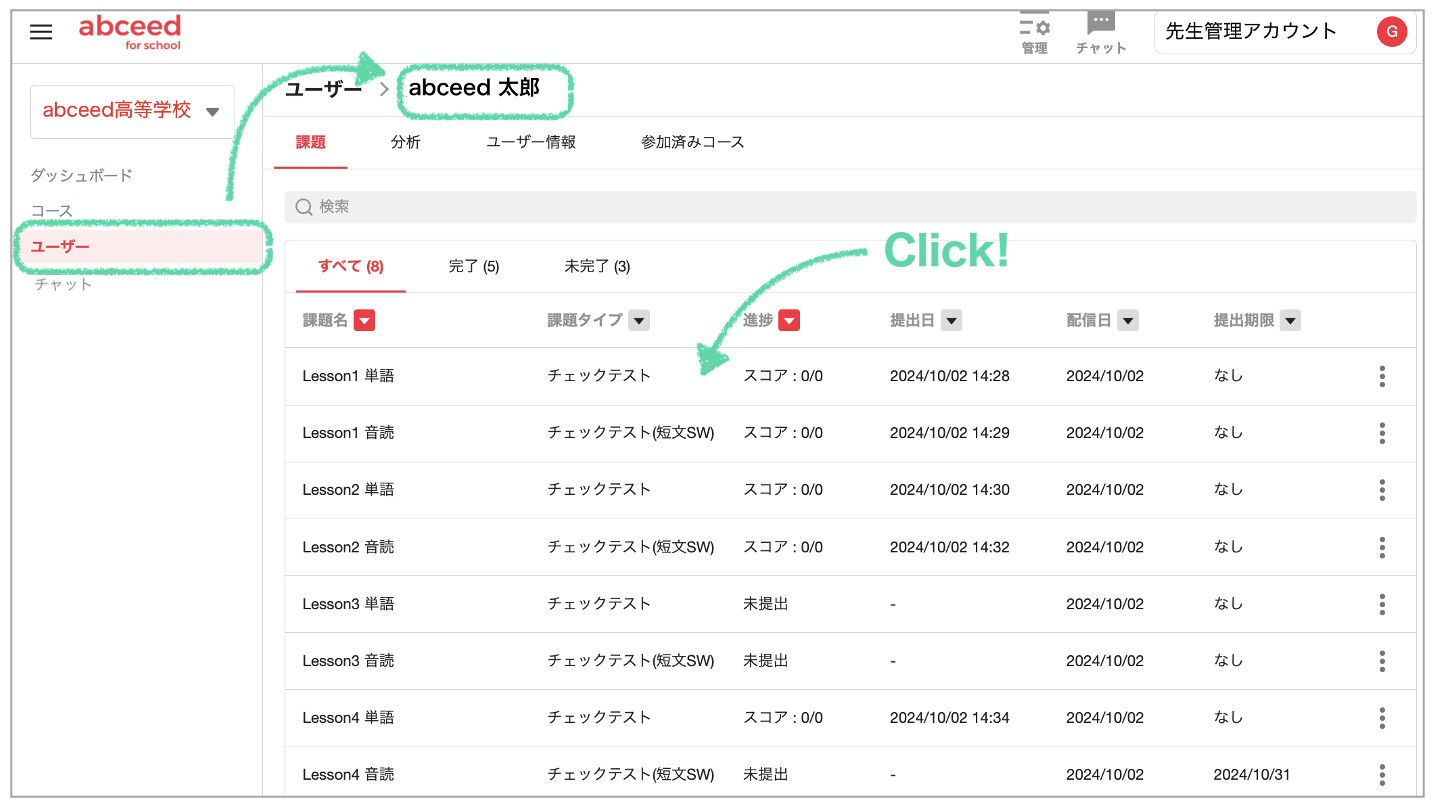Open the Lesson1 単語 assignment row
This screenshot has width=1443, height=806.
click(850, 376)
